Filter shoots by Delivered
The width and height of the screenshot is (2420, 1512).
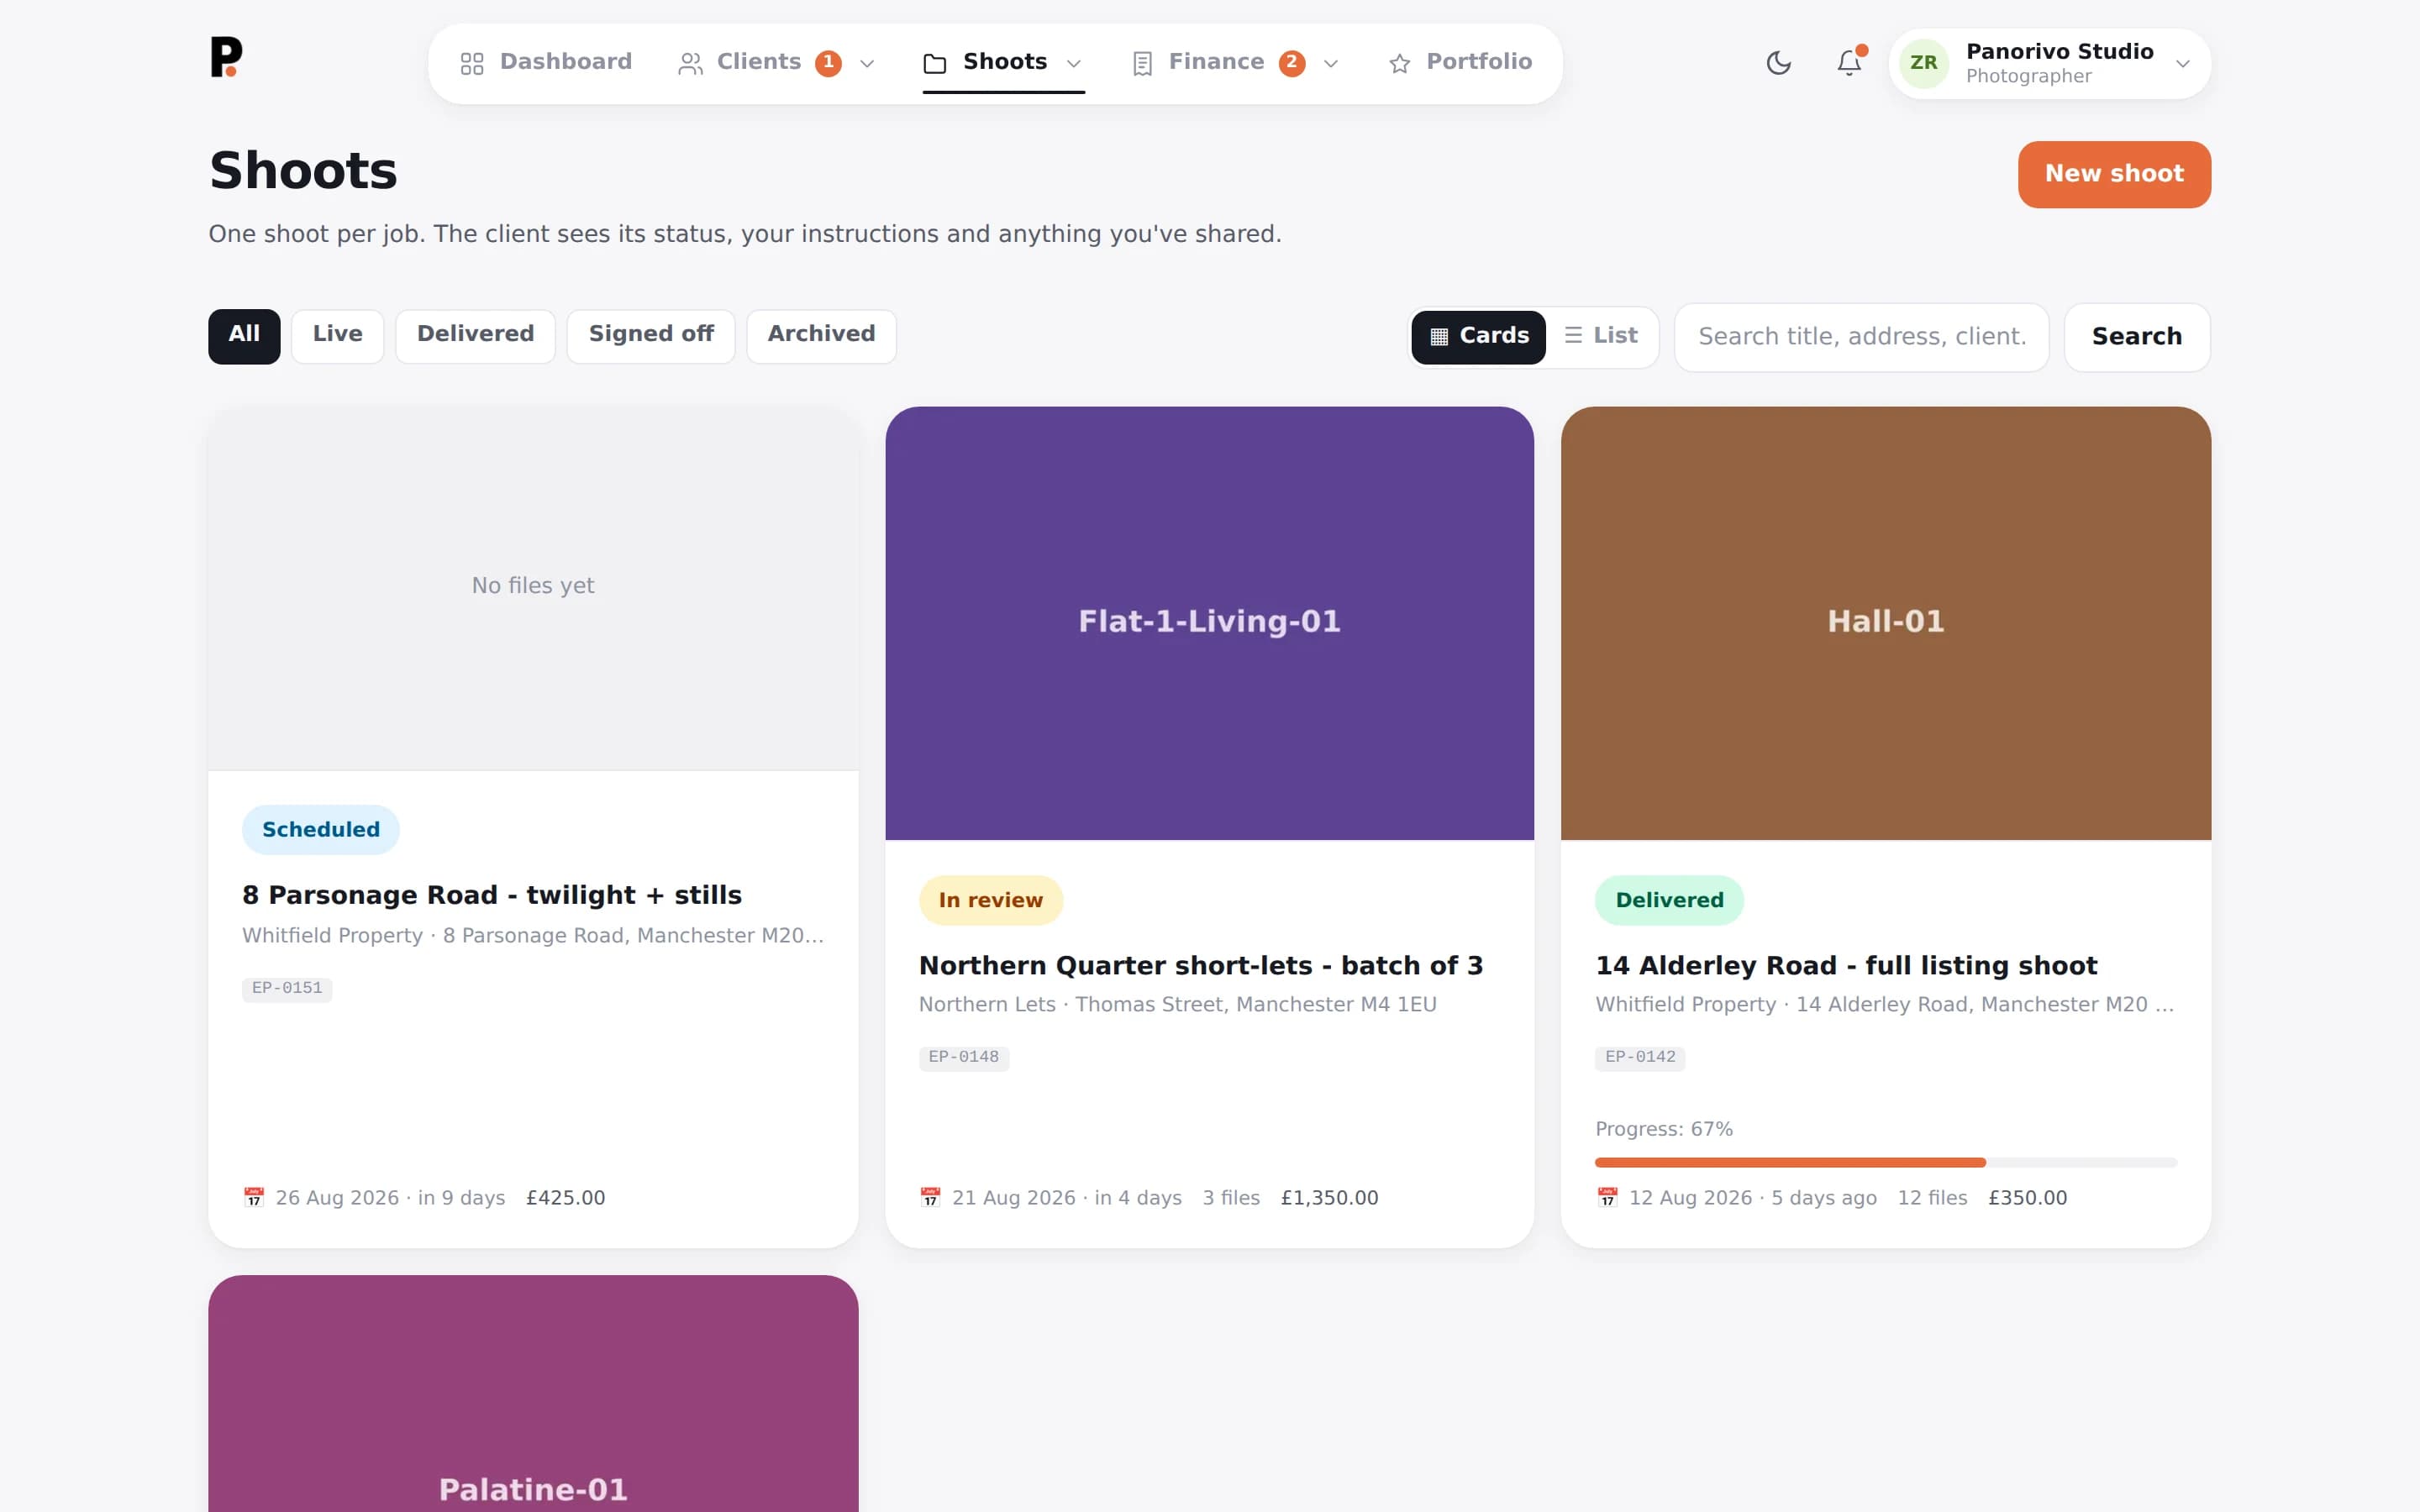pyautogui.click(x=475, y=335)
